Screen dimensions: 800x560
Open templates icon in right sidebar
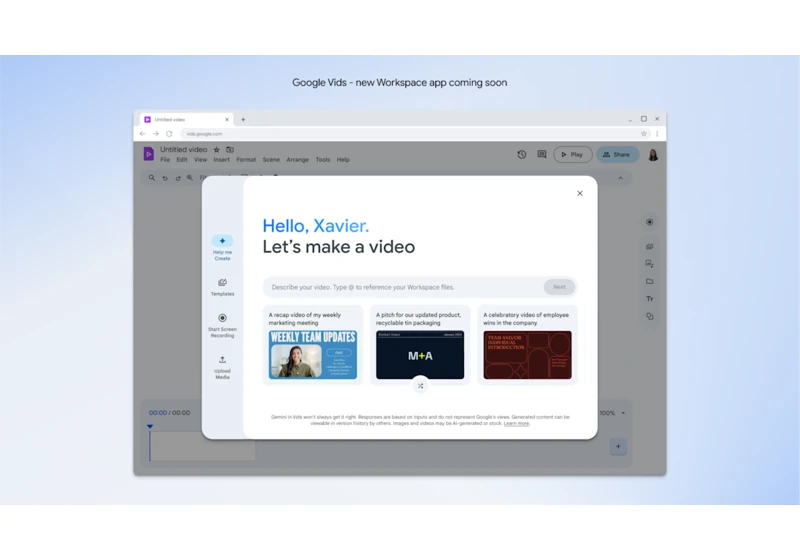(x=649, y=246)
